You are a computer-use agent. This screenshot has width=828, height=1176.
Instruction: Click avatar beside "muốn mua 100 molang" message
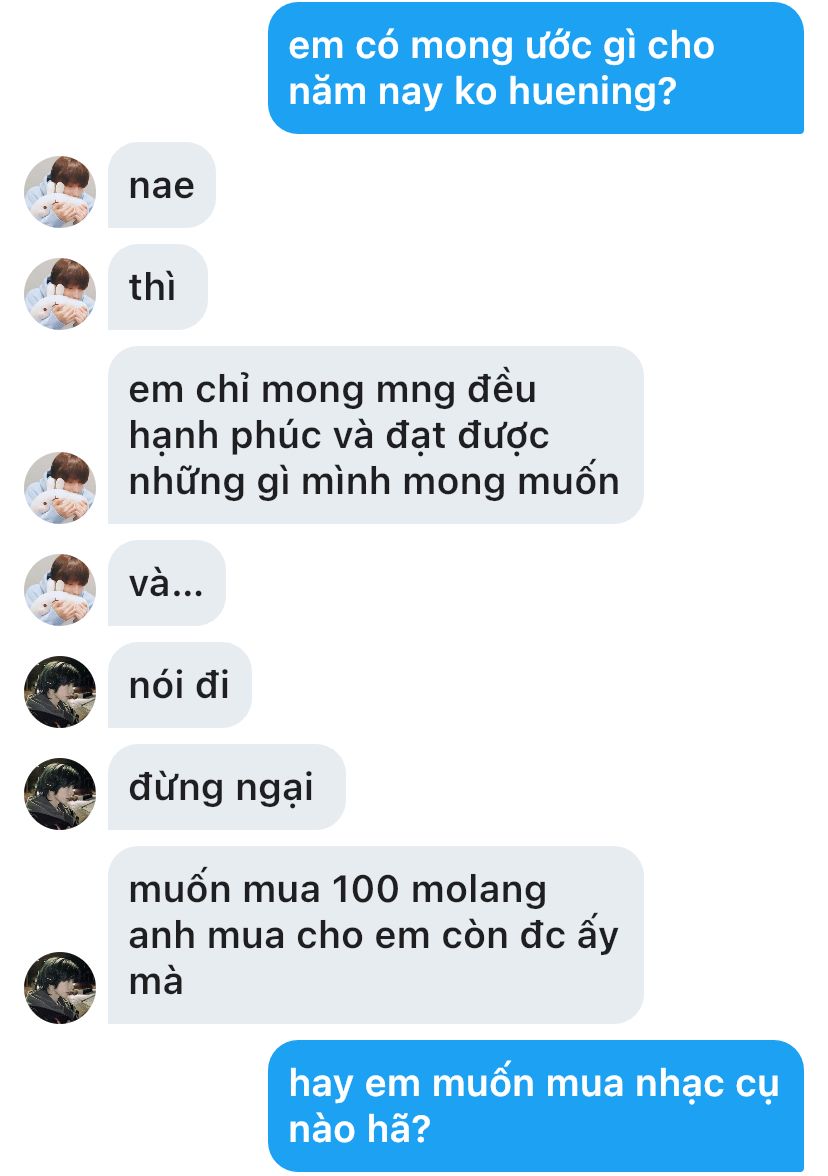pyautogui.click(x=60, y=988)
